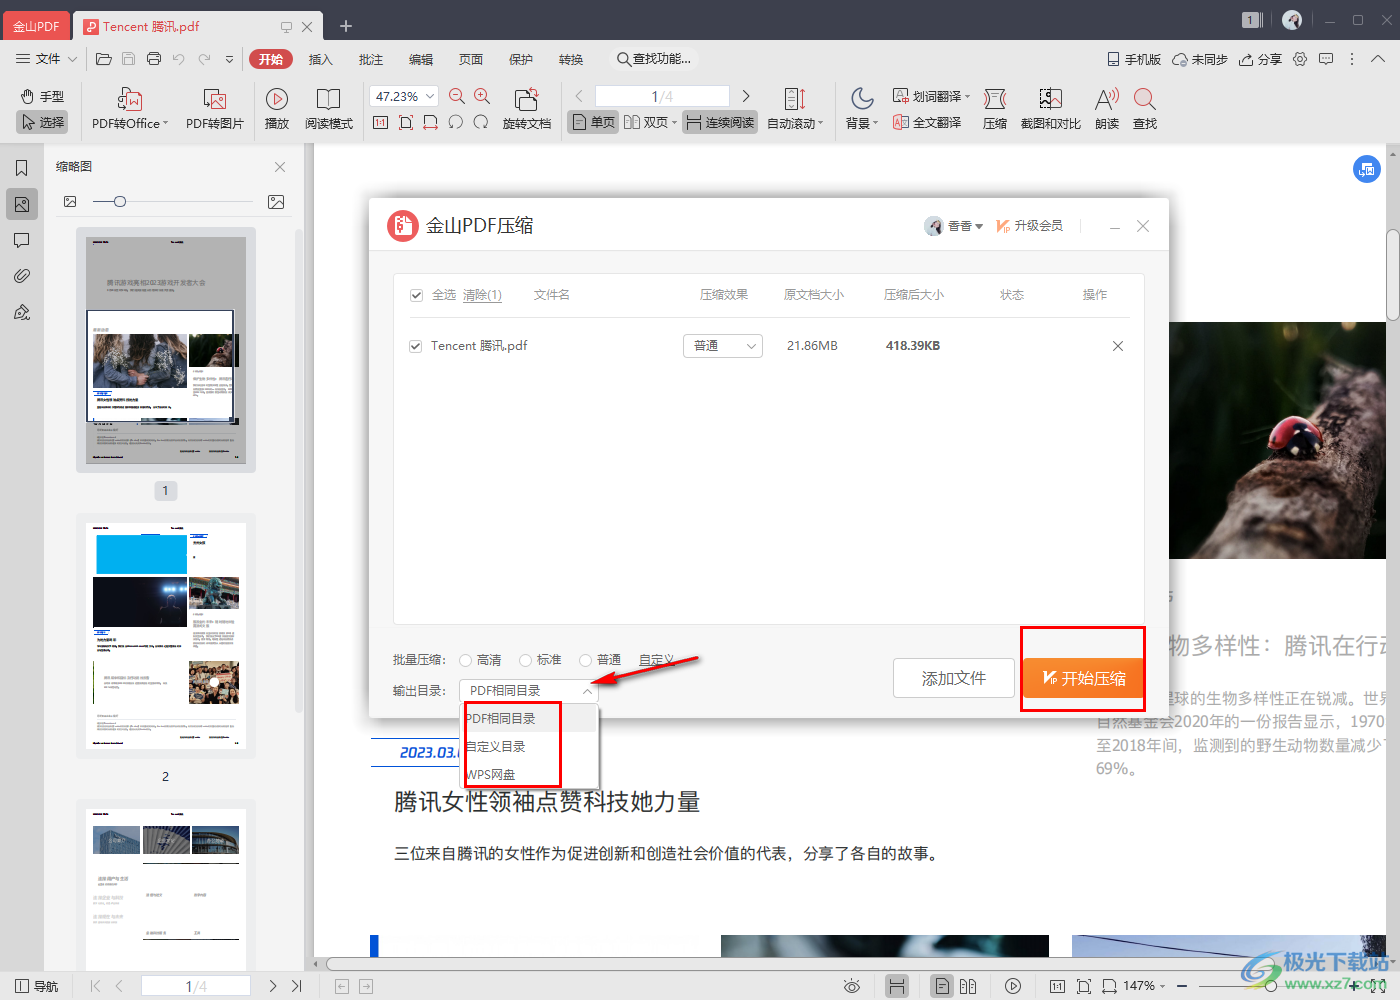Image resolution: width=1400 pixels, height=1000 pixels.
Task: Open the attachments paperclip panel
Action: pyautogui.click(x=21, y=276)
